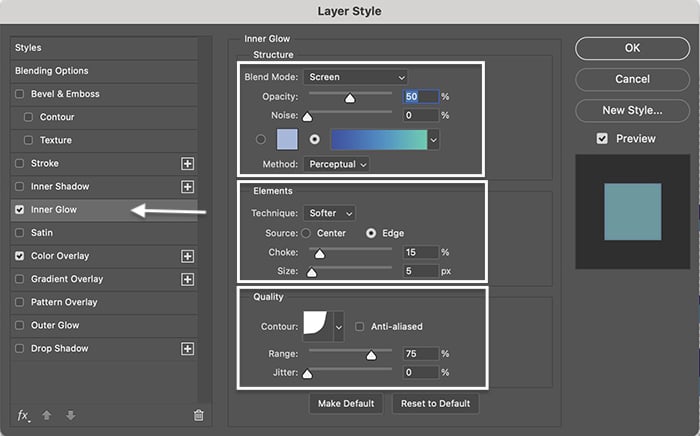
Task: Select Edge source radio button
Action: [371, 233]
